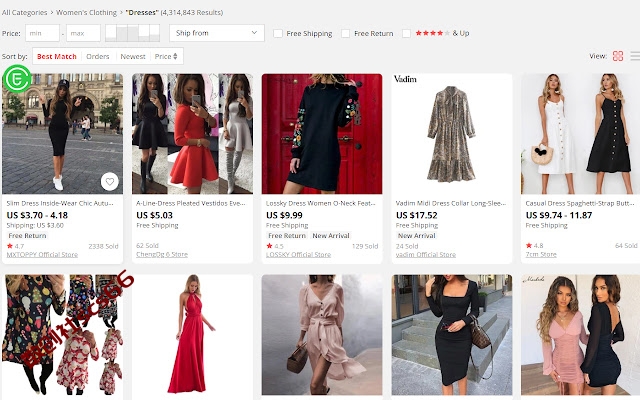Image resolution: width=640 pixels, height=400 pixels.
Task: Open the Slim Dress Inside-Wear product title
Action: (x=60, y=203)
